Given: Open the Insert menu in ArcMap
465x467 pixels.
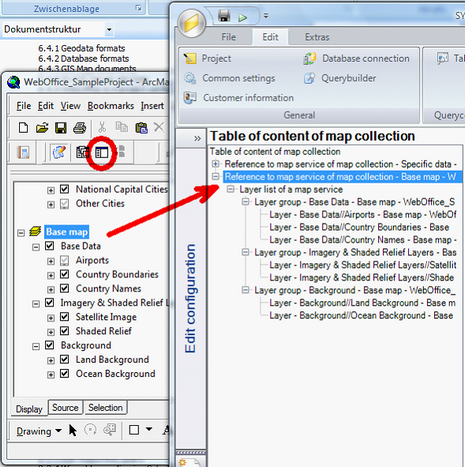Looking at the screenshot, I should coord(152,106).
